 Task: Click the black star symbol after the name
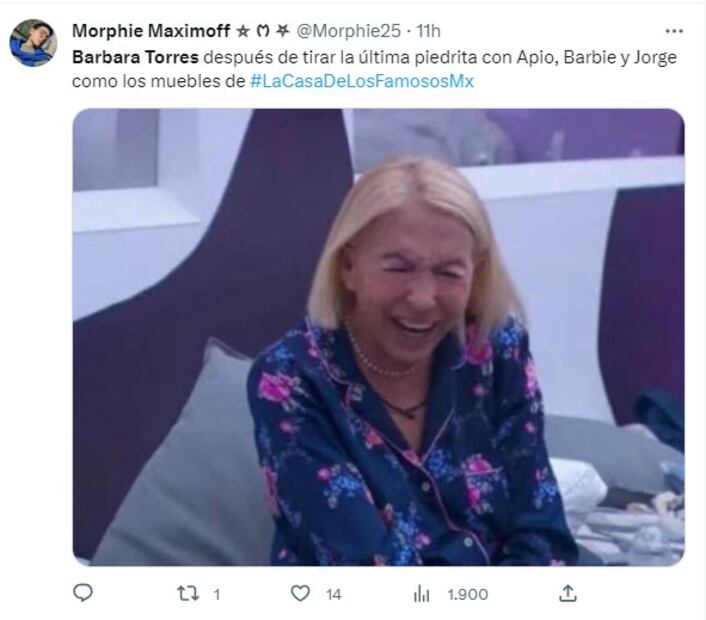243,31
